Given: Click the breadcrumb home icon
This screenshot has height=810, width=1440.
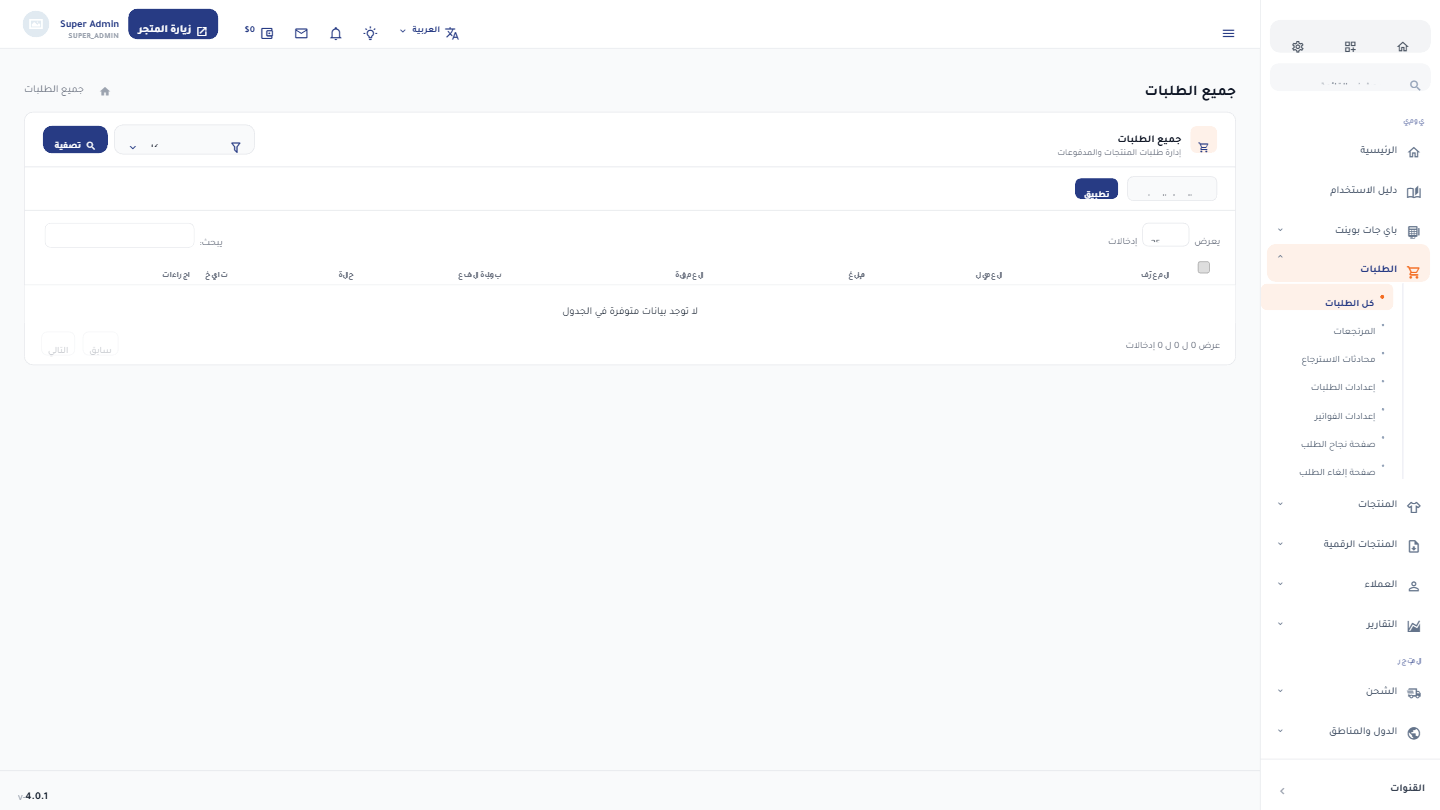Looking at the screenshot, I should pyautogui.click(x=105, y=91).
